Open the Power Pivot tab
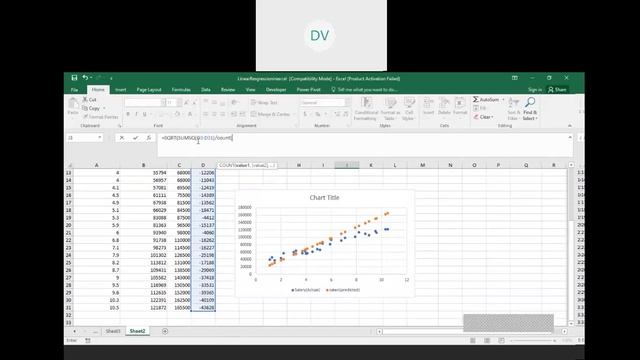The height and width of the screenshot is (360, 640). [x=309, y=90]
